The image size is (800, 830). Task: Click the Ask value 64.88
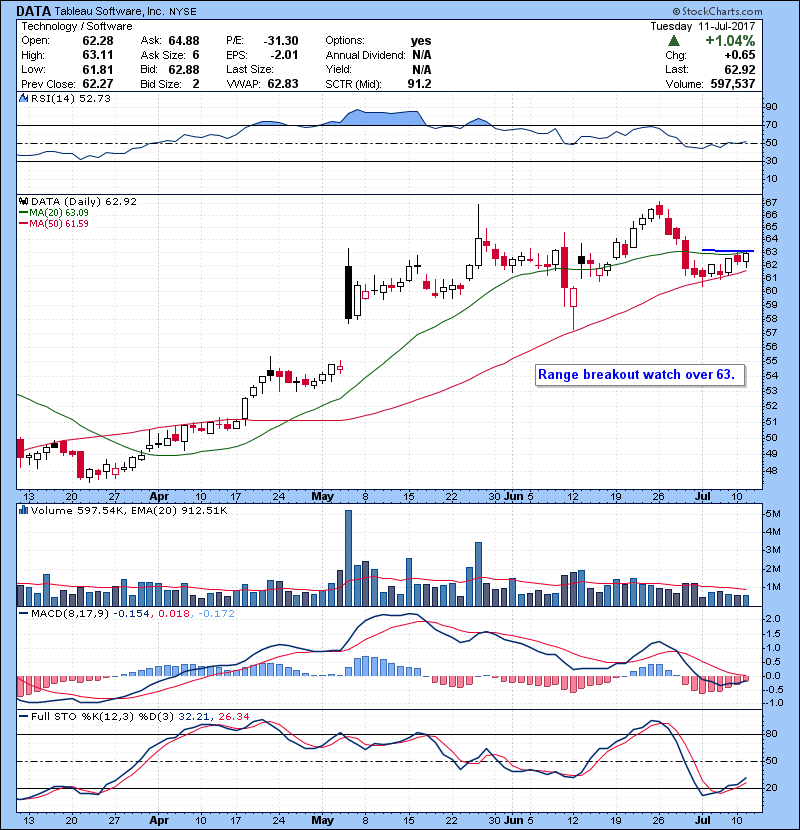(x=184, y=41)
